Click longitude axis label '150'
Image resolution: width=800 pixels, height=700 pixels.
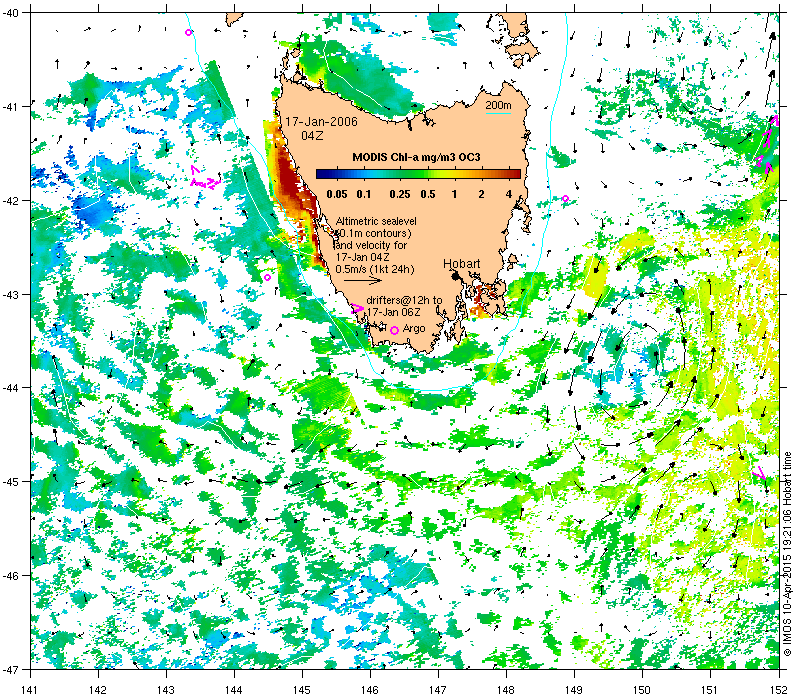(642, 690)
